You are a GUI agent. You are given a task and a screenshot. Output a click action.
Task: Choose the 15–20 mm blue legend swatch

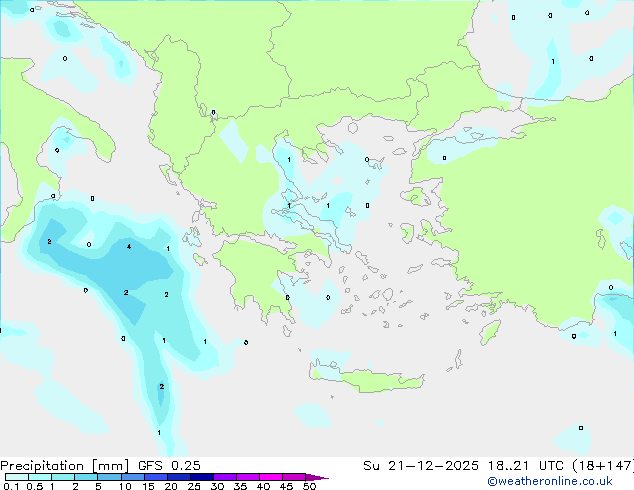click(x=156, y=477)
